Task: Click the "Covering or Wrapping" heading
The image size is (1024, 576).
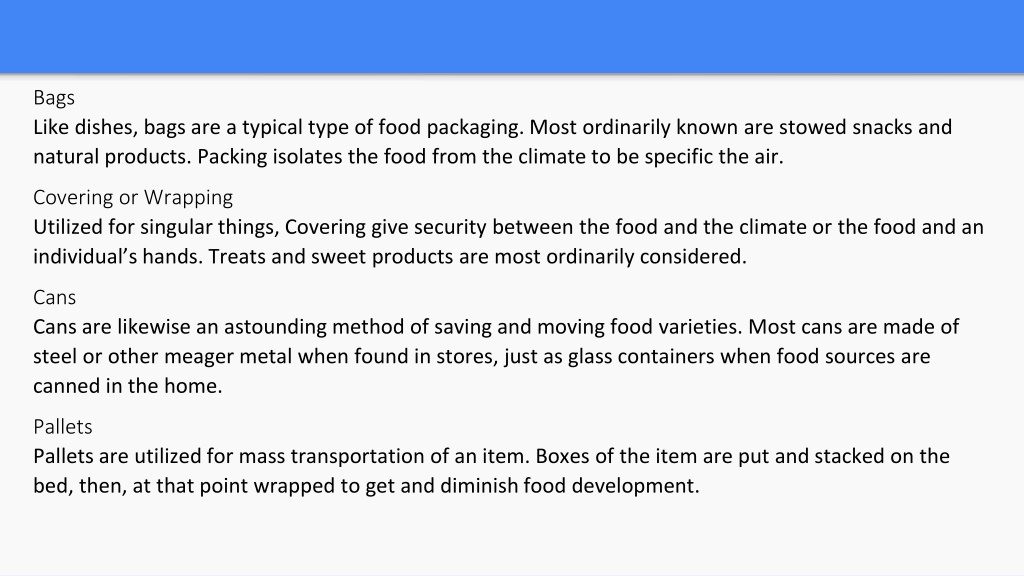Action: pos(133,197)
